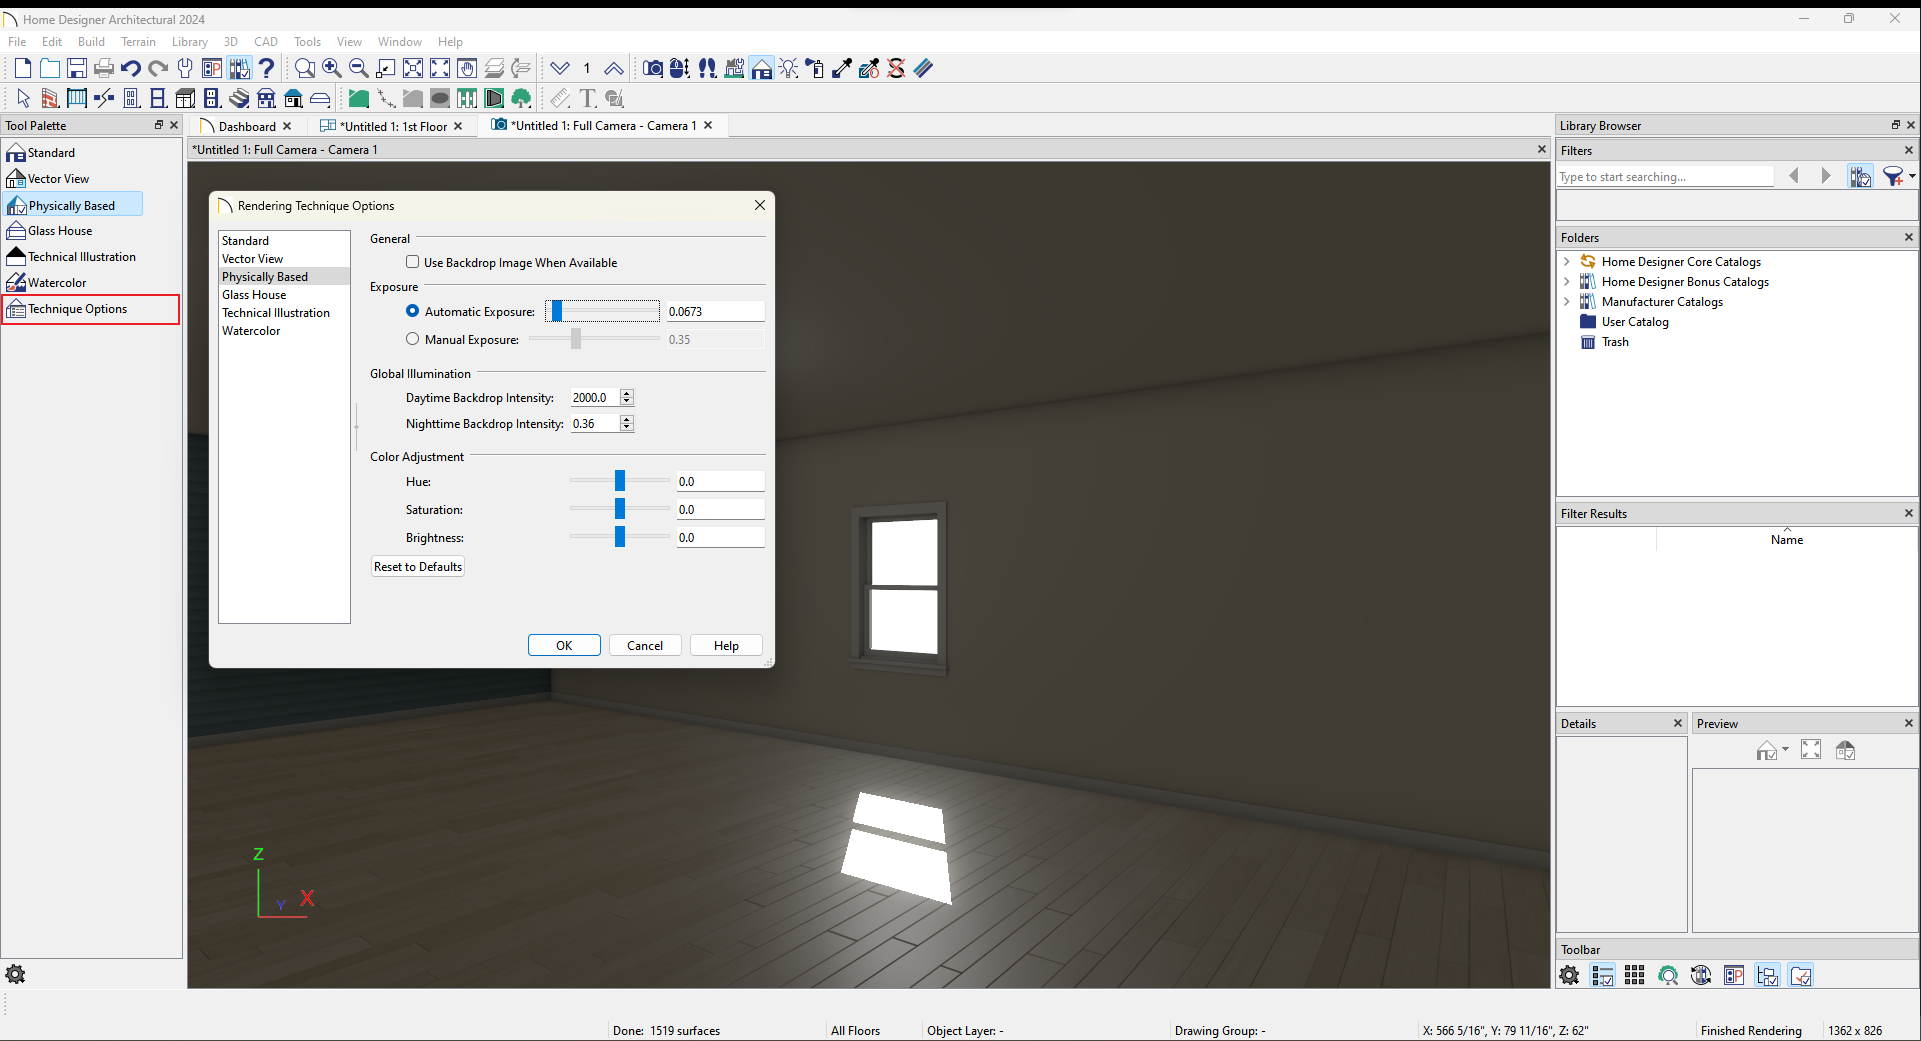Expand Manufacturer Catalogs tree node
The image size is (1921, 1041).
(x=1567, y=302)
